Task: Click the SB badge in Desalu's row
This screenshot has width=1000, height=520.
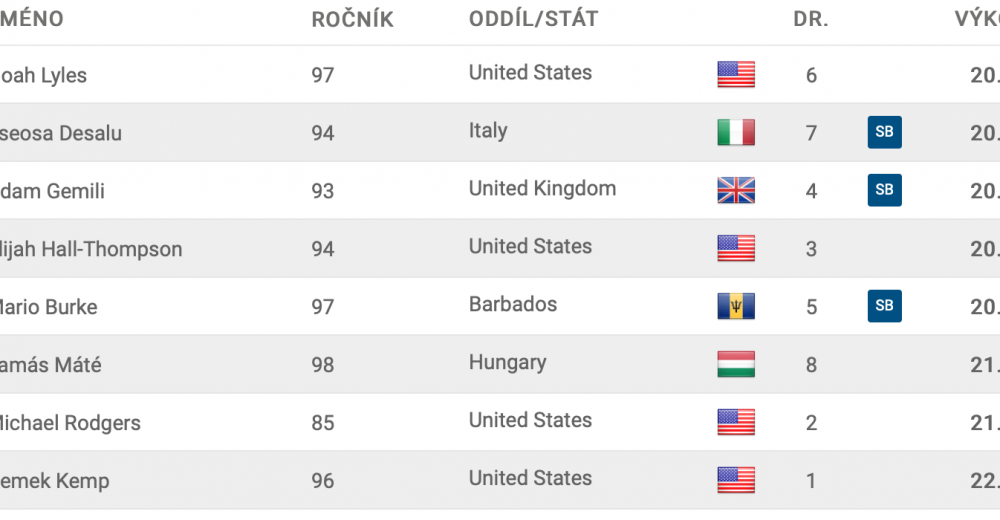Action: point(885,132)
